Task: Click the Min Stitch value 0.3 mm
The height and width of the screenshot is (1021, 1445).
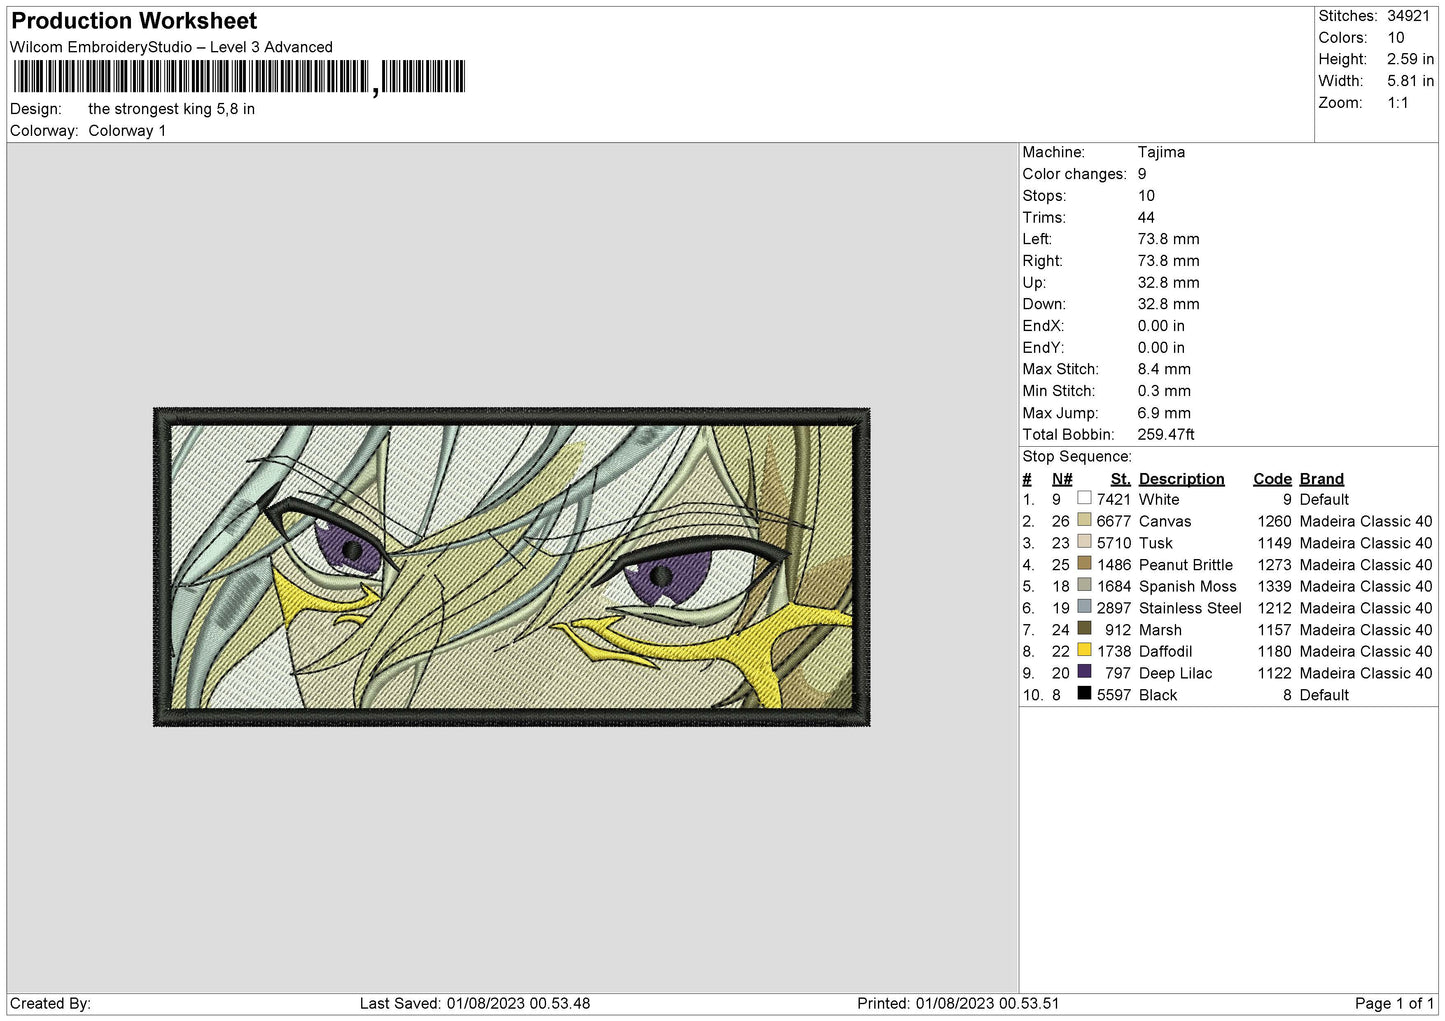Action: 1164,391
